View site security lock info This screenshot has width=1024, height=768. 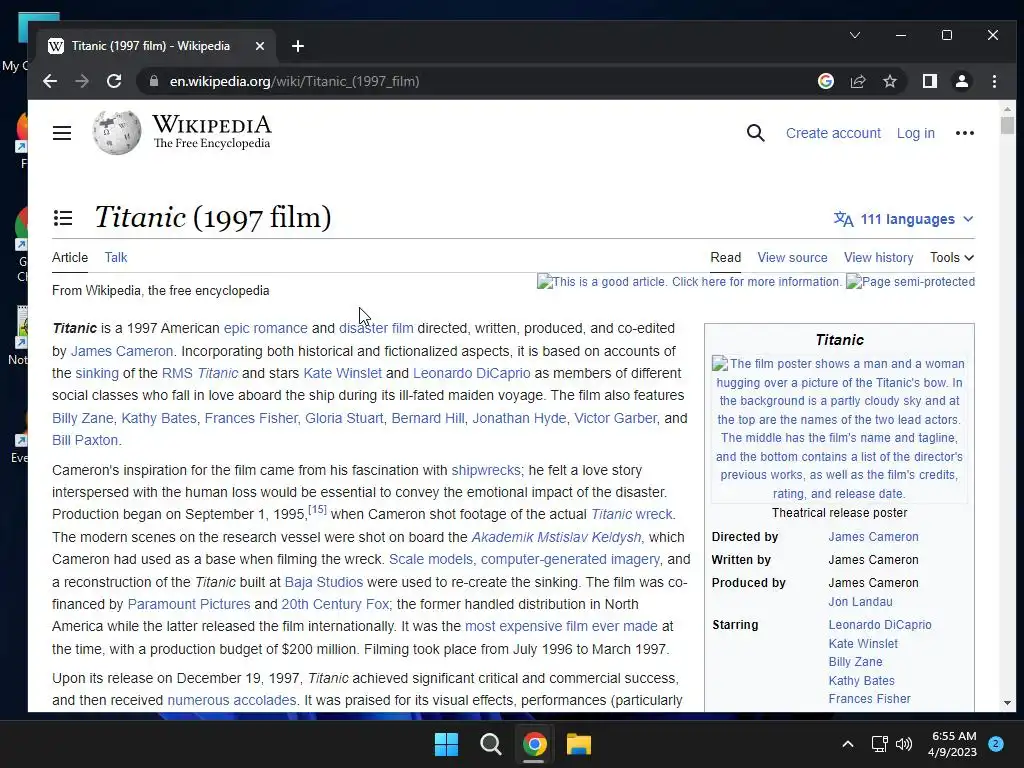pyautogui.click(x=154, y=81)
